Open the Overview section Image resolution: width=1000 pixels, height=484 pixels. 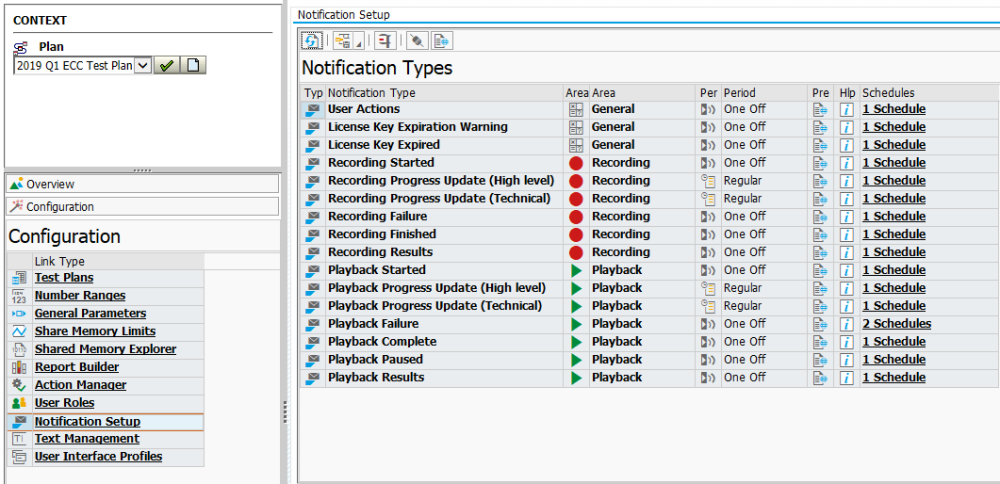[x=50, y=185]
